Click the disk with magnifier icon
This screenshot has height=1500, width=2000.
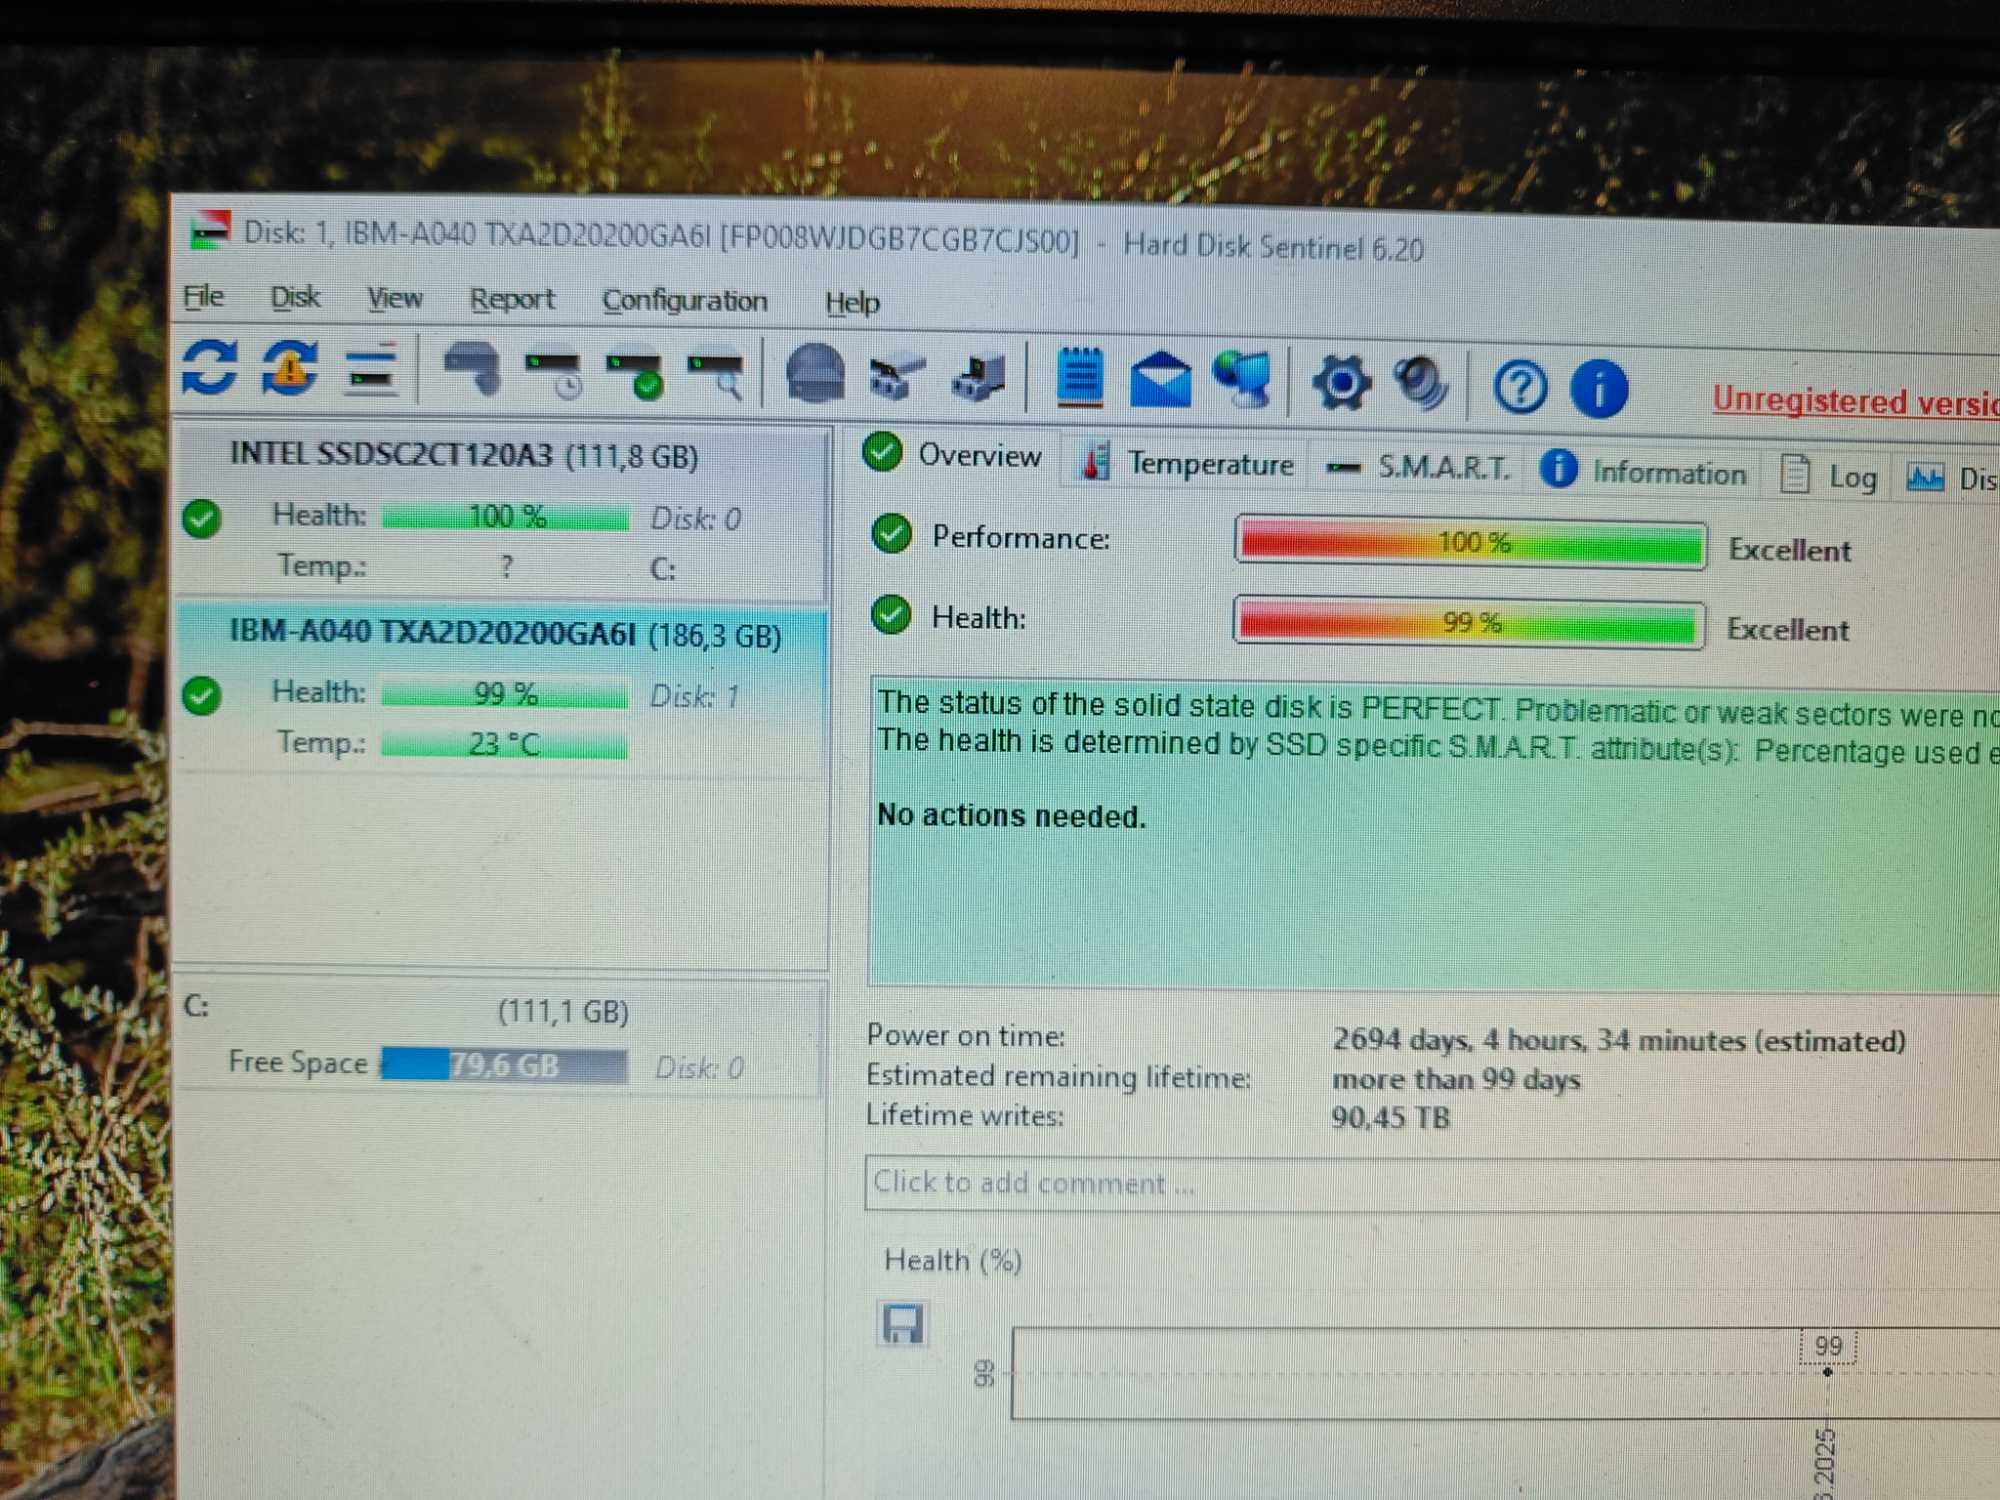pos(715,377)
